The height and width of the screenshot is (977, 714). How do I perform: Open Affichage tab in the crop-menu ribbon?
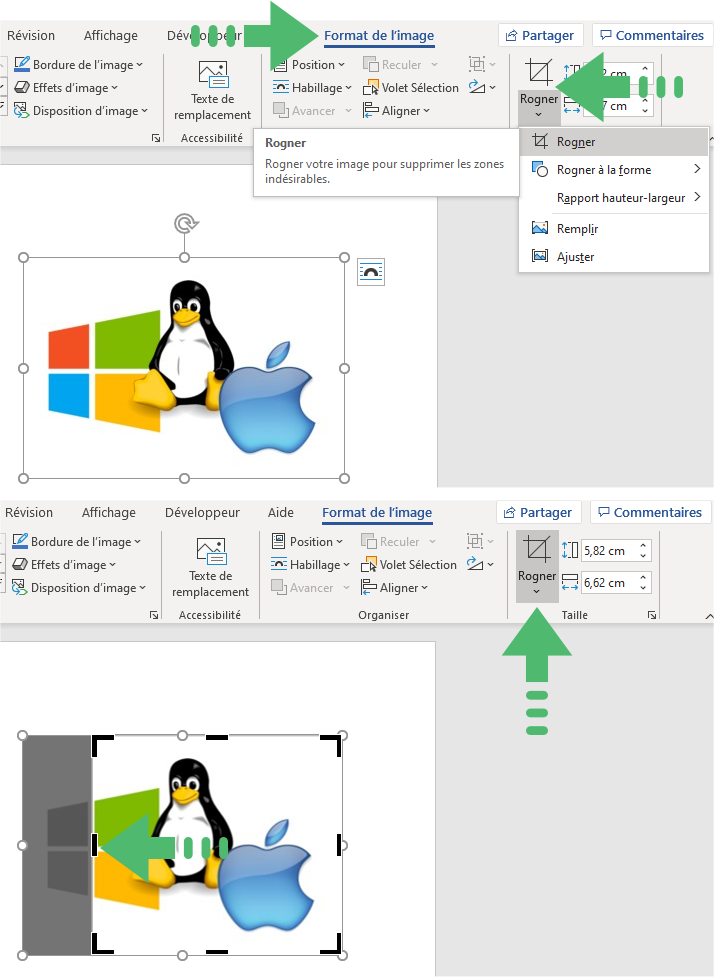pos(110,36)
